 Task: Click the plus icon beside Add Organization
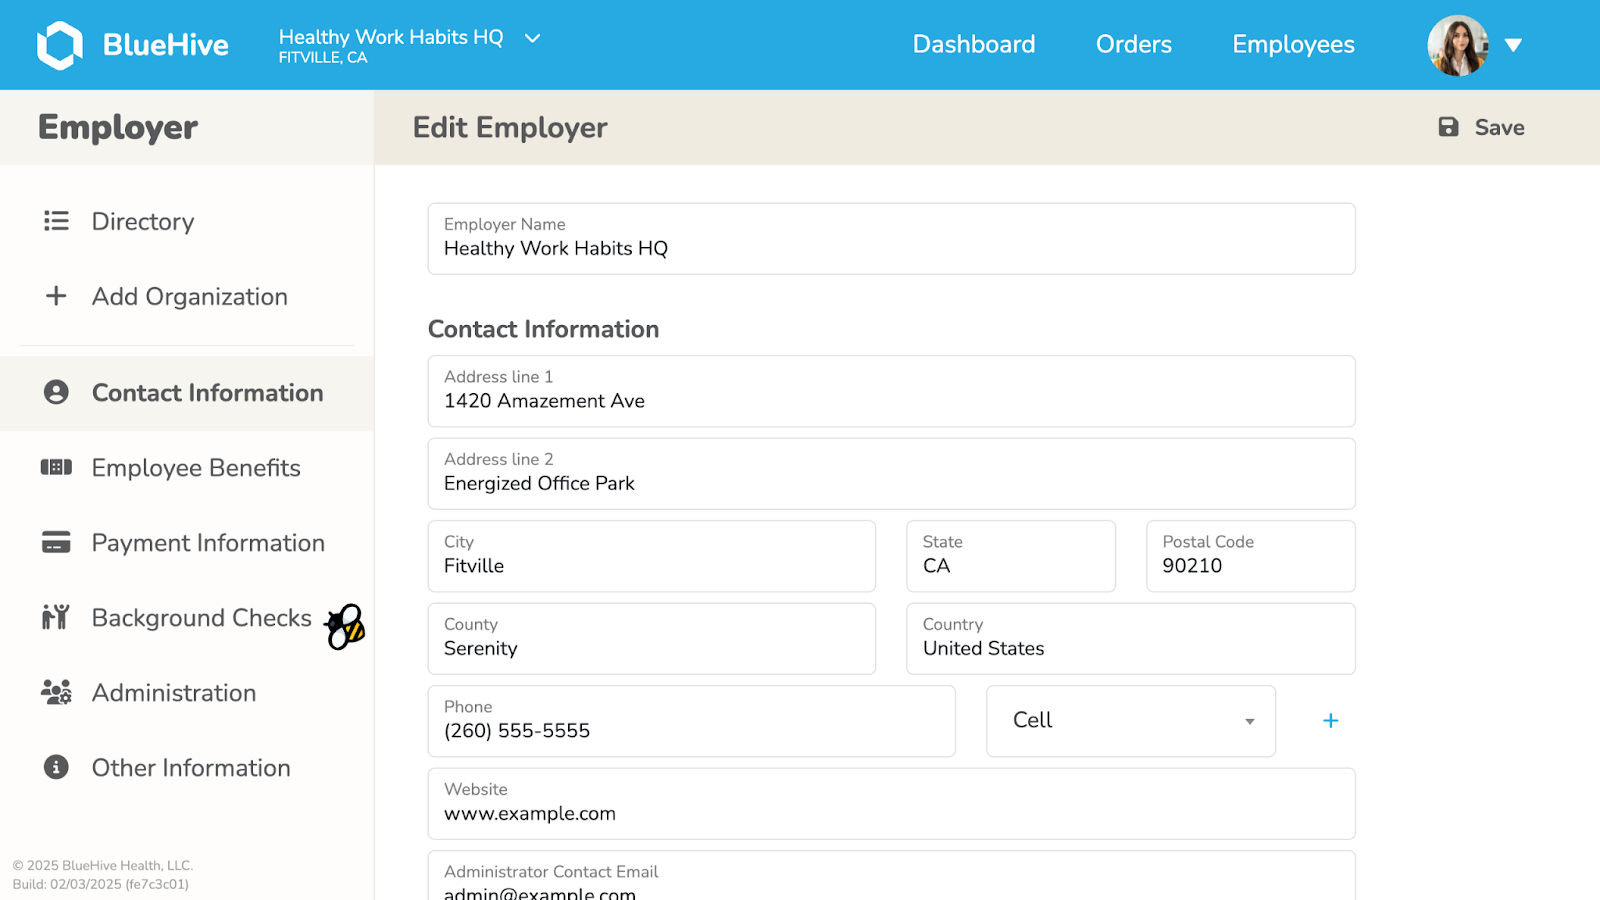56,296
